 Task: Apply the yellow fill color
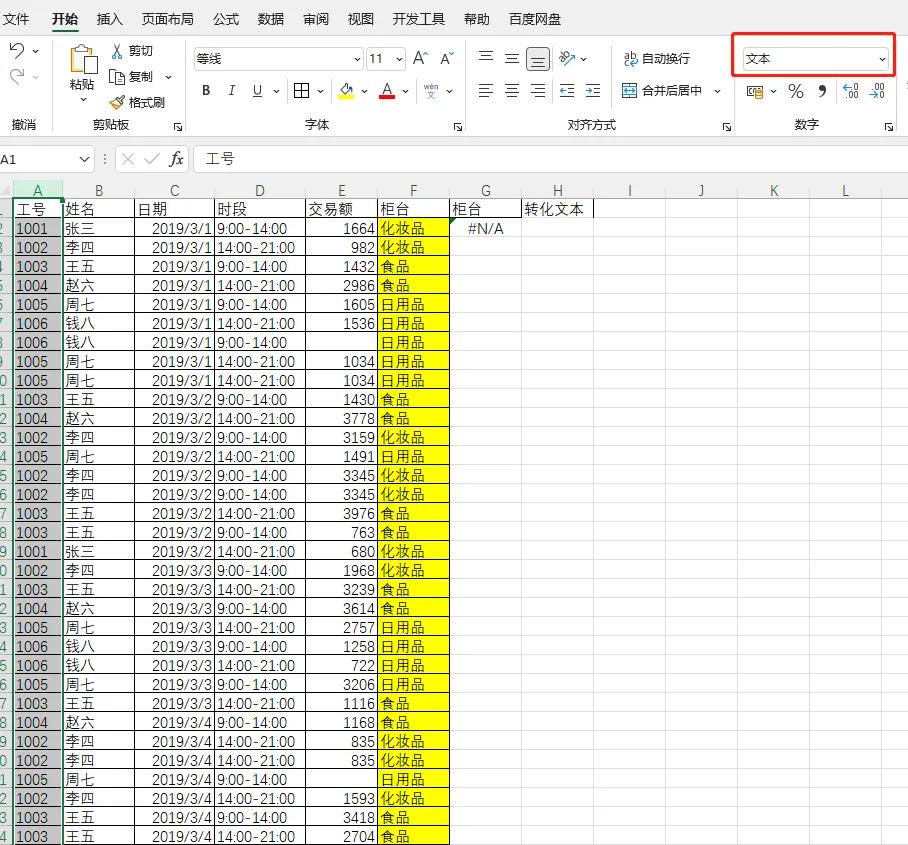[x=346, y=91]
